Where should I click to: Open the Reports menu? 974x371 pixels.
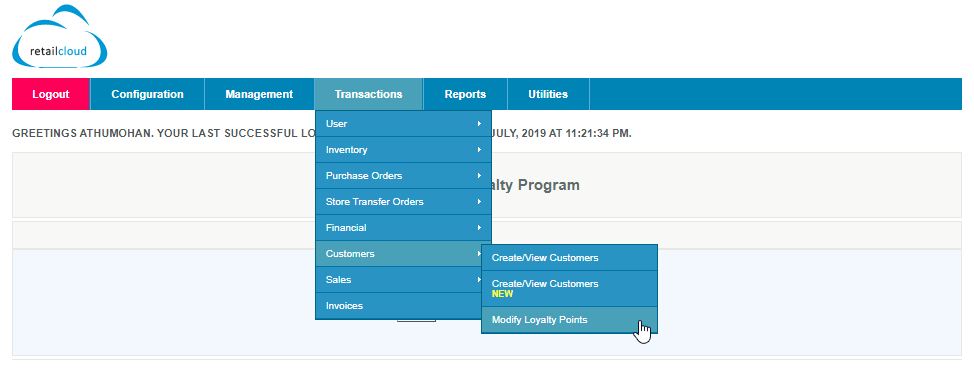(465, 94)
